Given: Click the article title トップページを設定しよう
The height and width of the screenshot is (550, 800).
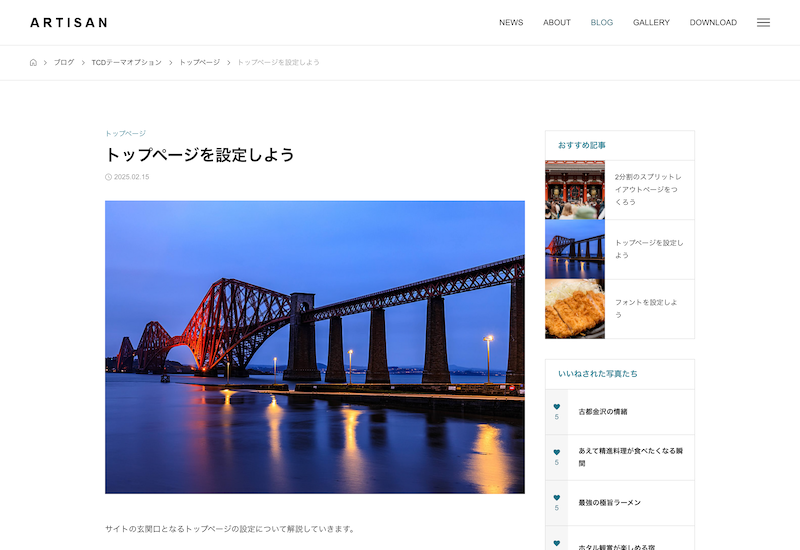Looking at the screenshot, I should pos(200,155).
